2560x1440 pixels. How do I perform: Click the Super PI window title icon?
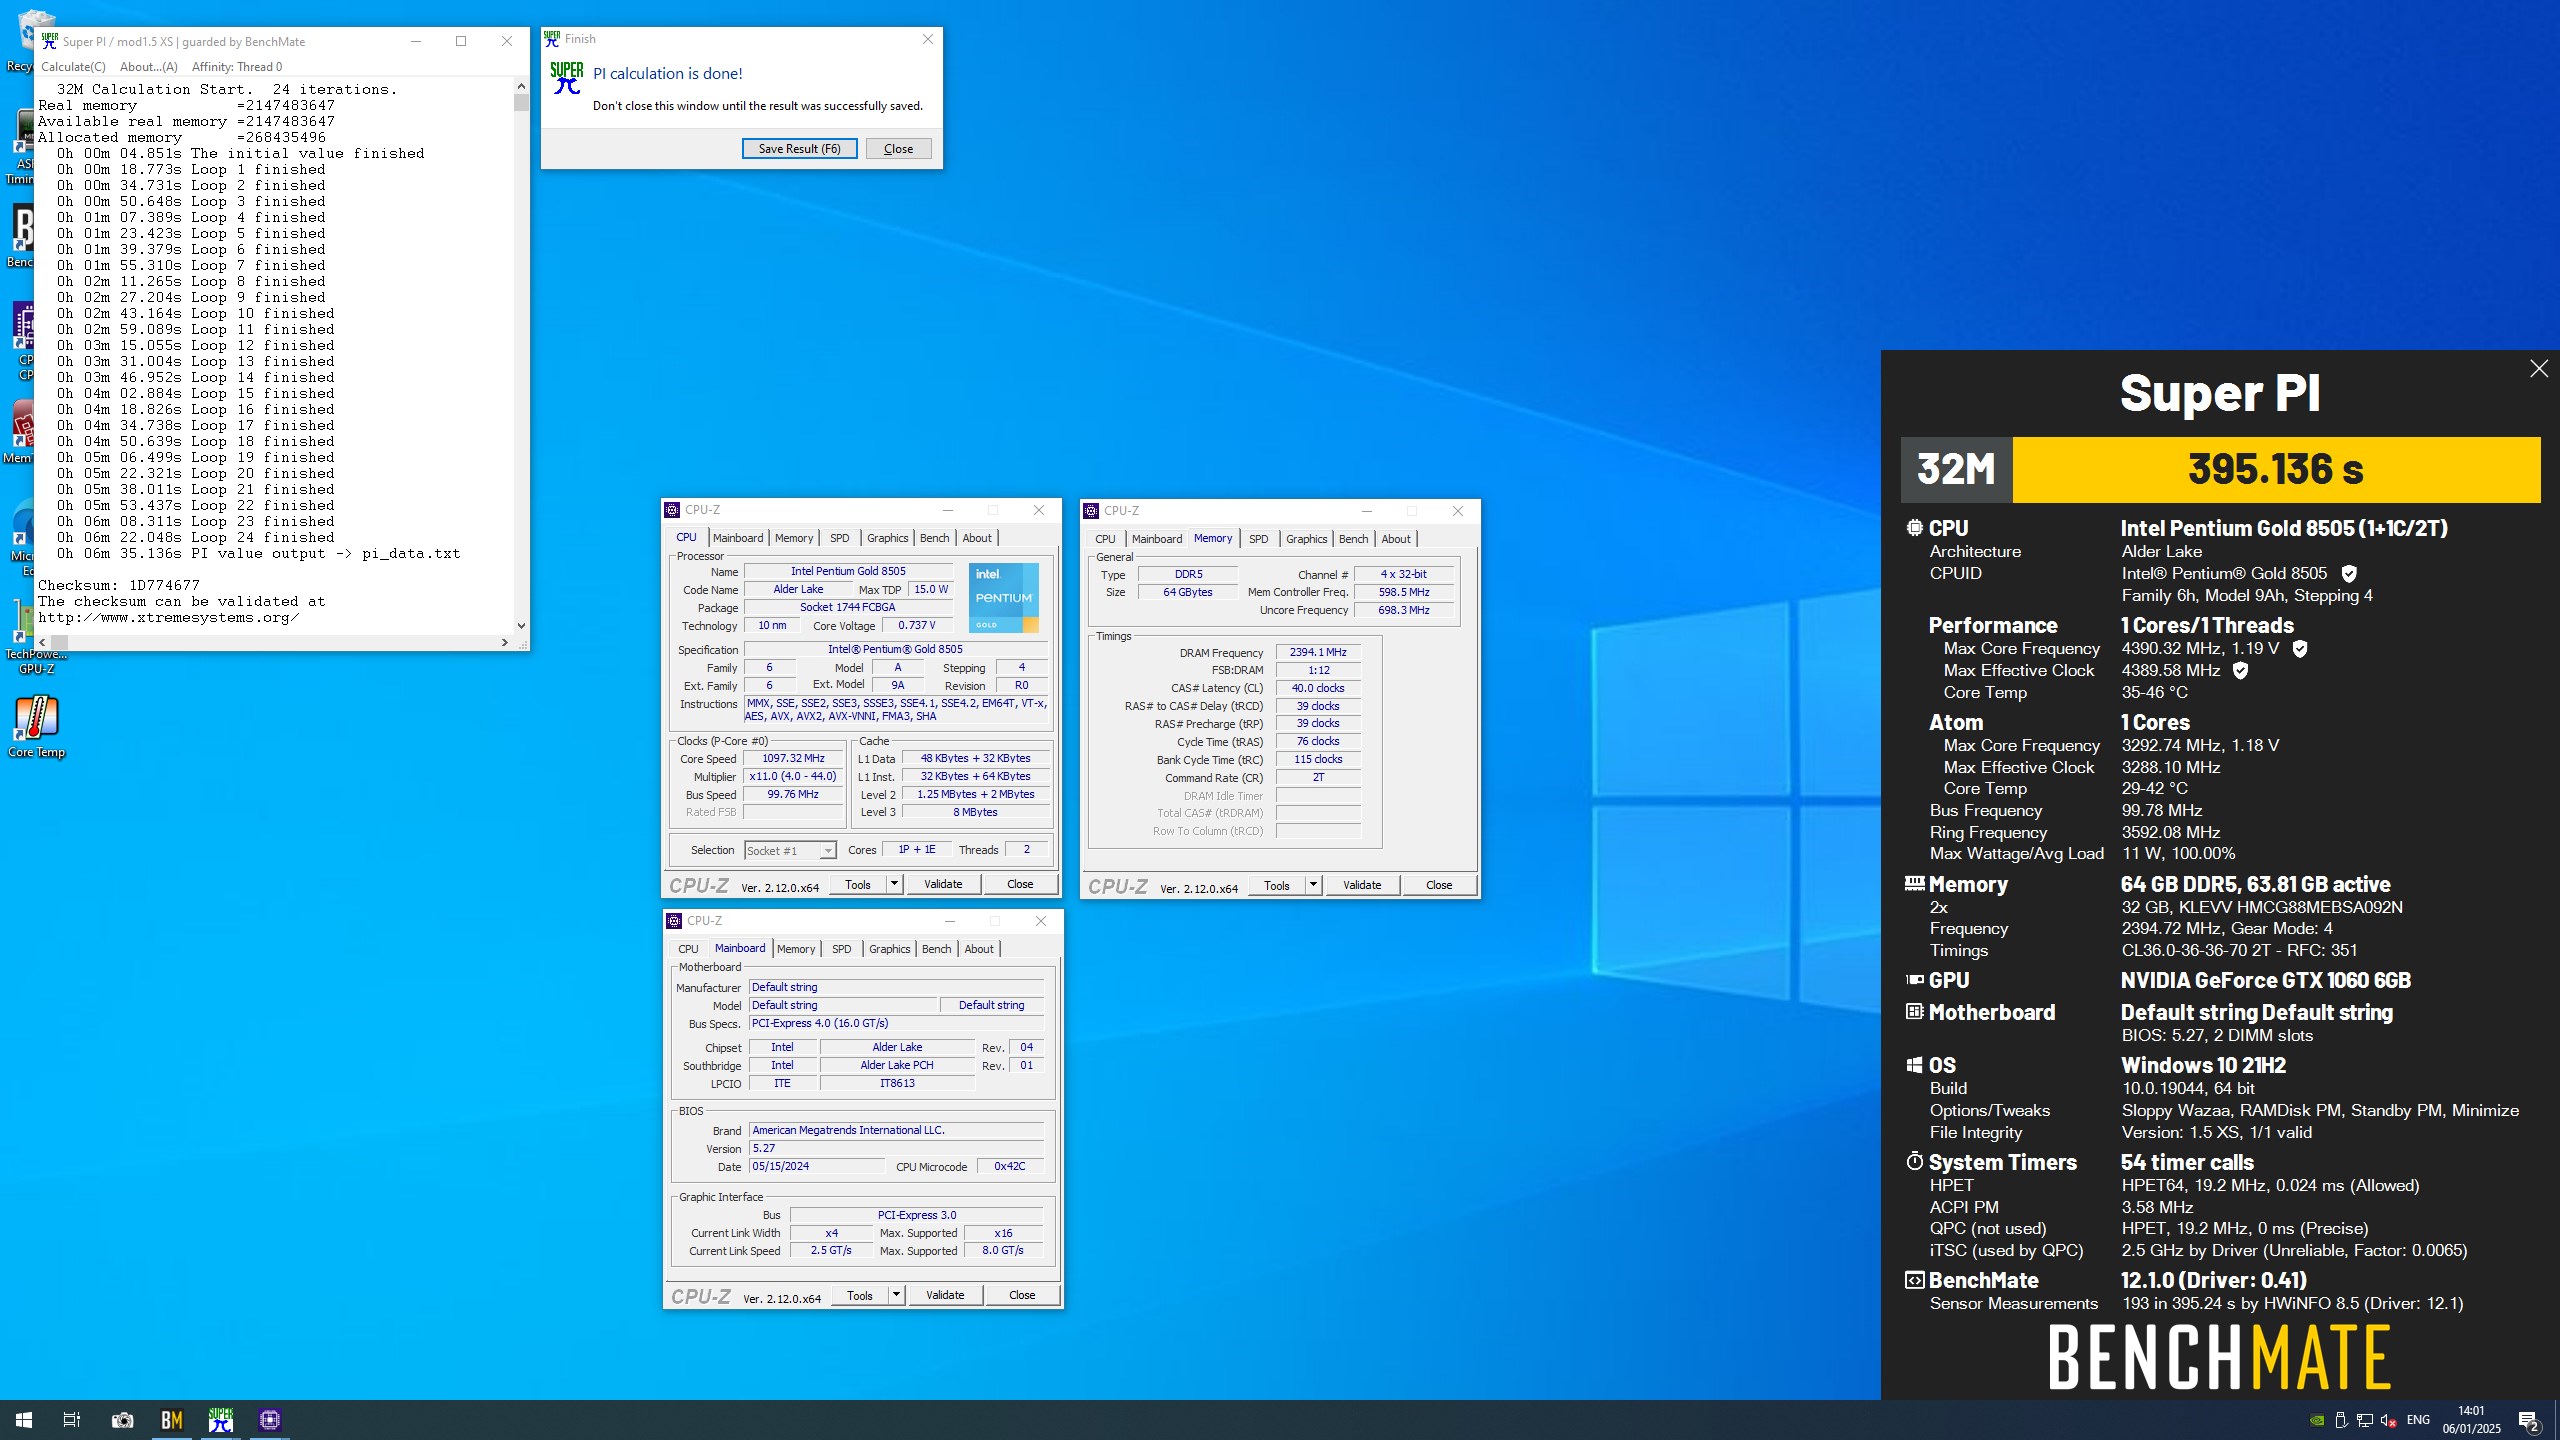coord(50,41)
